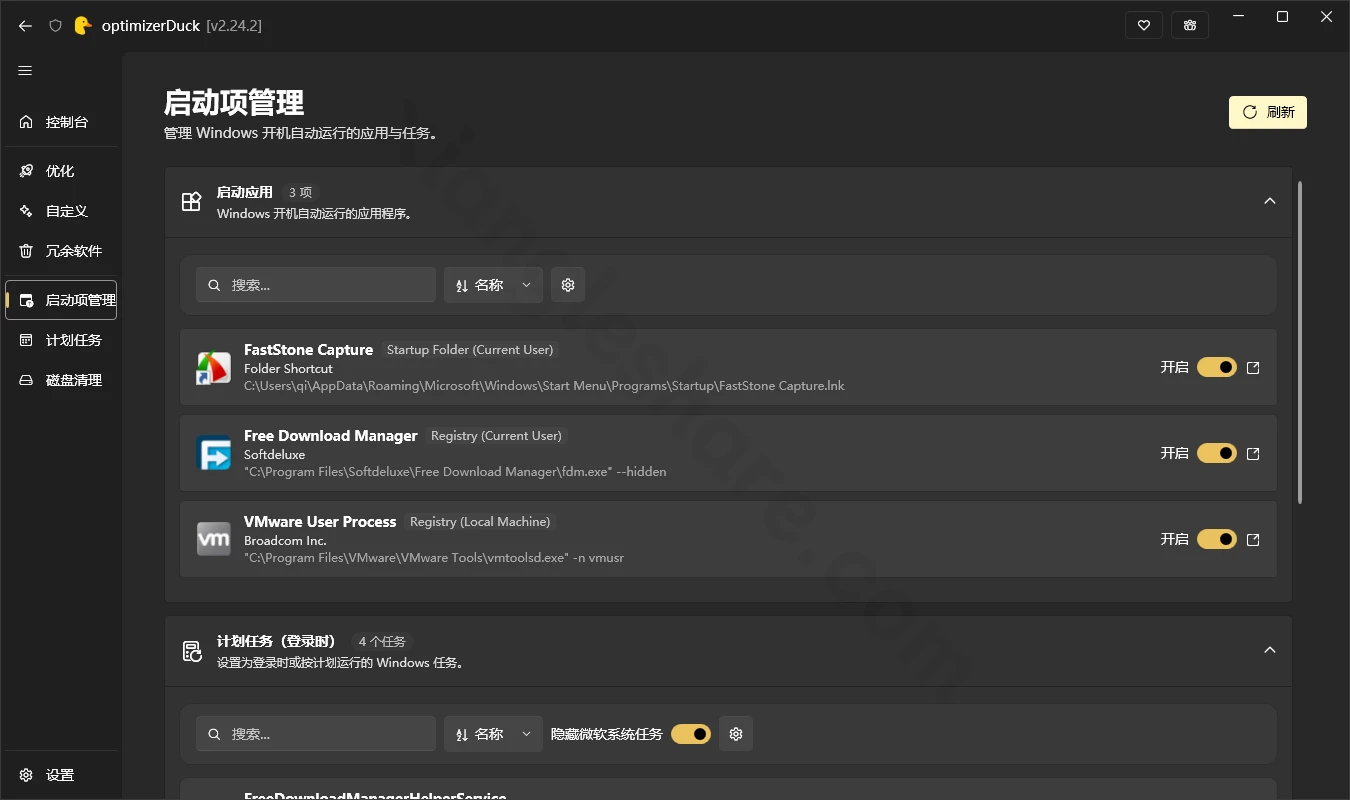Collapse the 计划任务（登录时） section chevron
Viewport: 1350px width, 800px height.
coord(1270,650)
